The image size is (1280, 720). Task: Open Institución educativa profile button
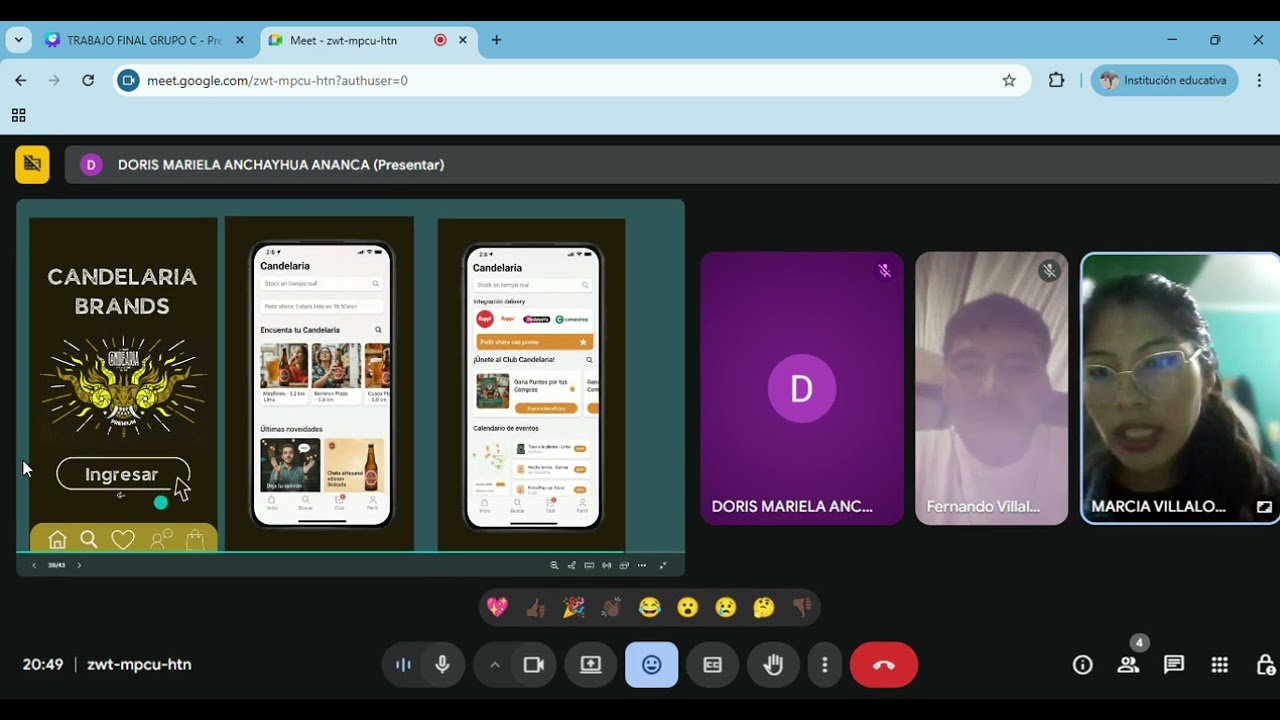pos(1164,80)
